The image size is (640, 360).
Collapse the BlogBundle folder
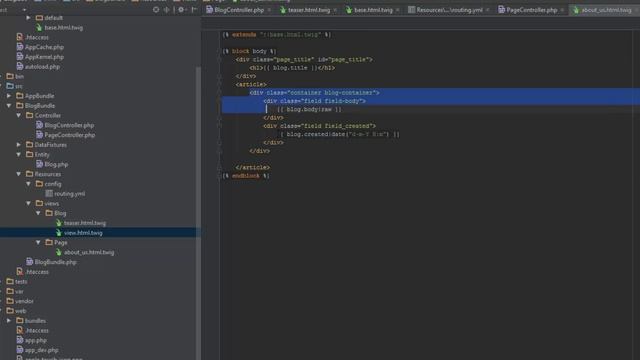[9, 106]
